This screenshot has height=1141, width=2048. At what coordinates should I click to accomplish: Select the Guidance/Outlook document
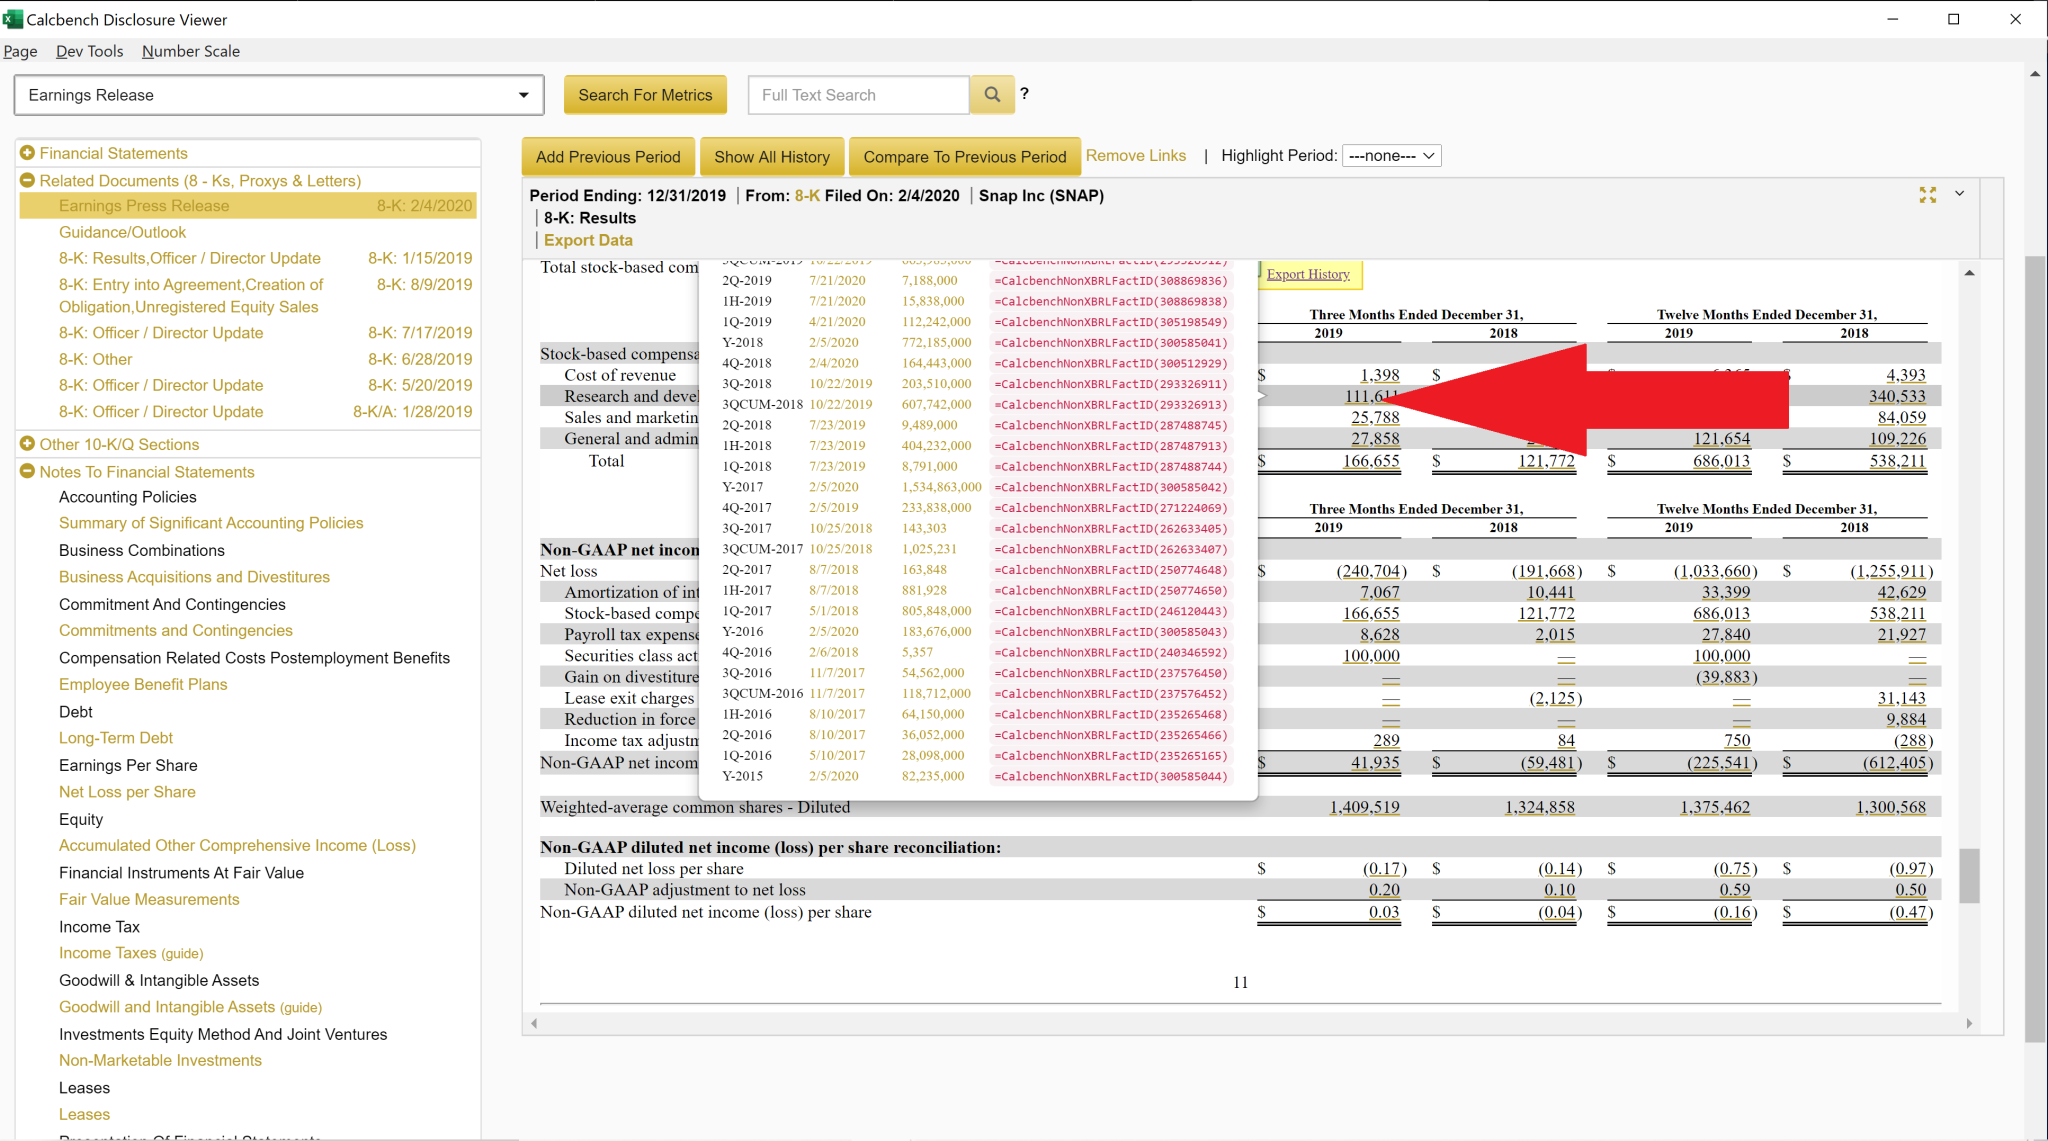122,232
